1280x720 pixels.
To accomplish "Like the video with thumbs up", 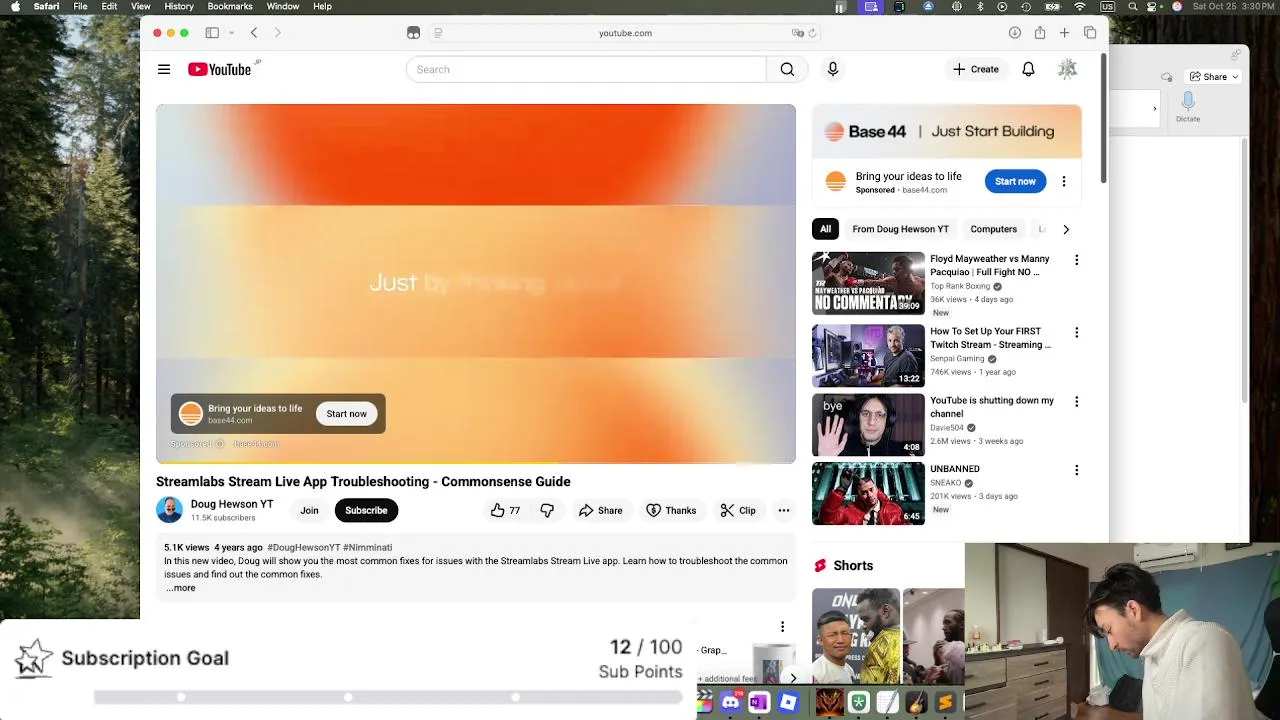I will [x=505, y=510].
